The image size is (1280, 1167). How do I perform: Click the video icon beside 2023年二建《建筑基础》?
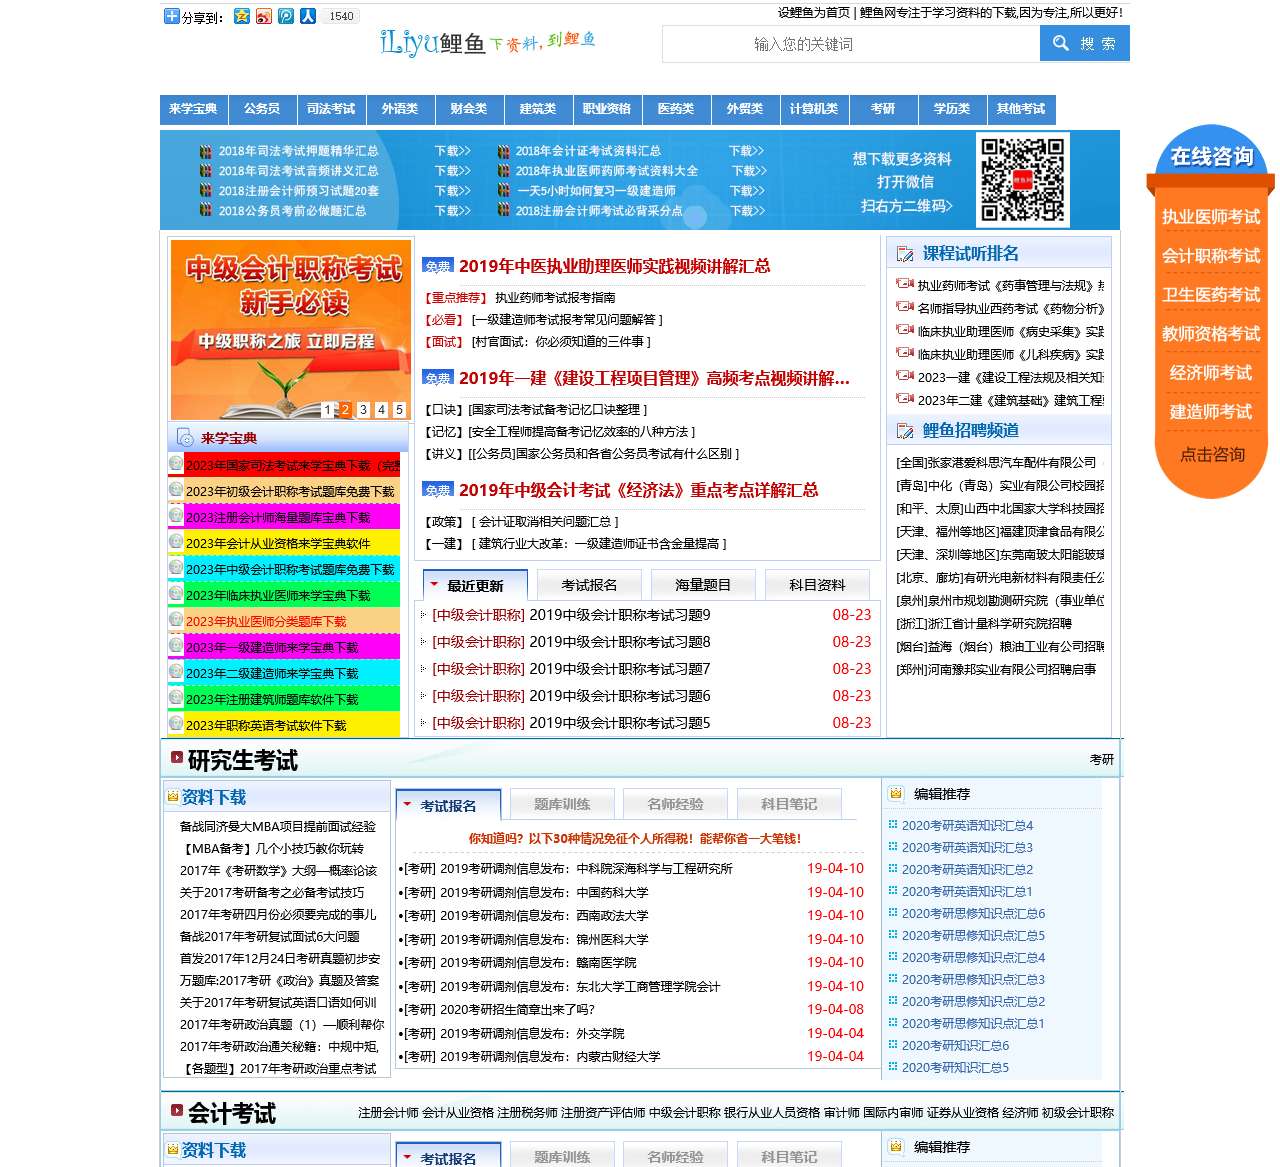tap(905, 399)
